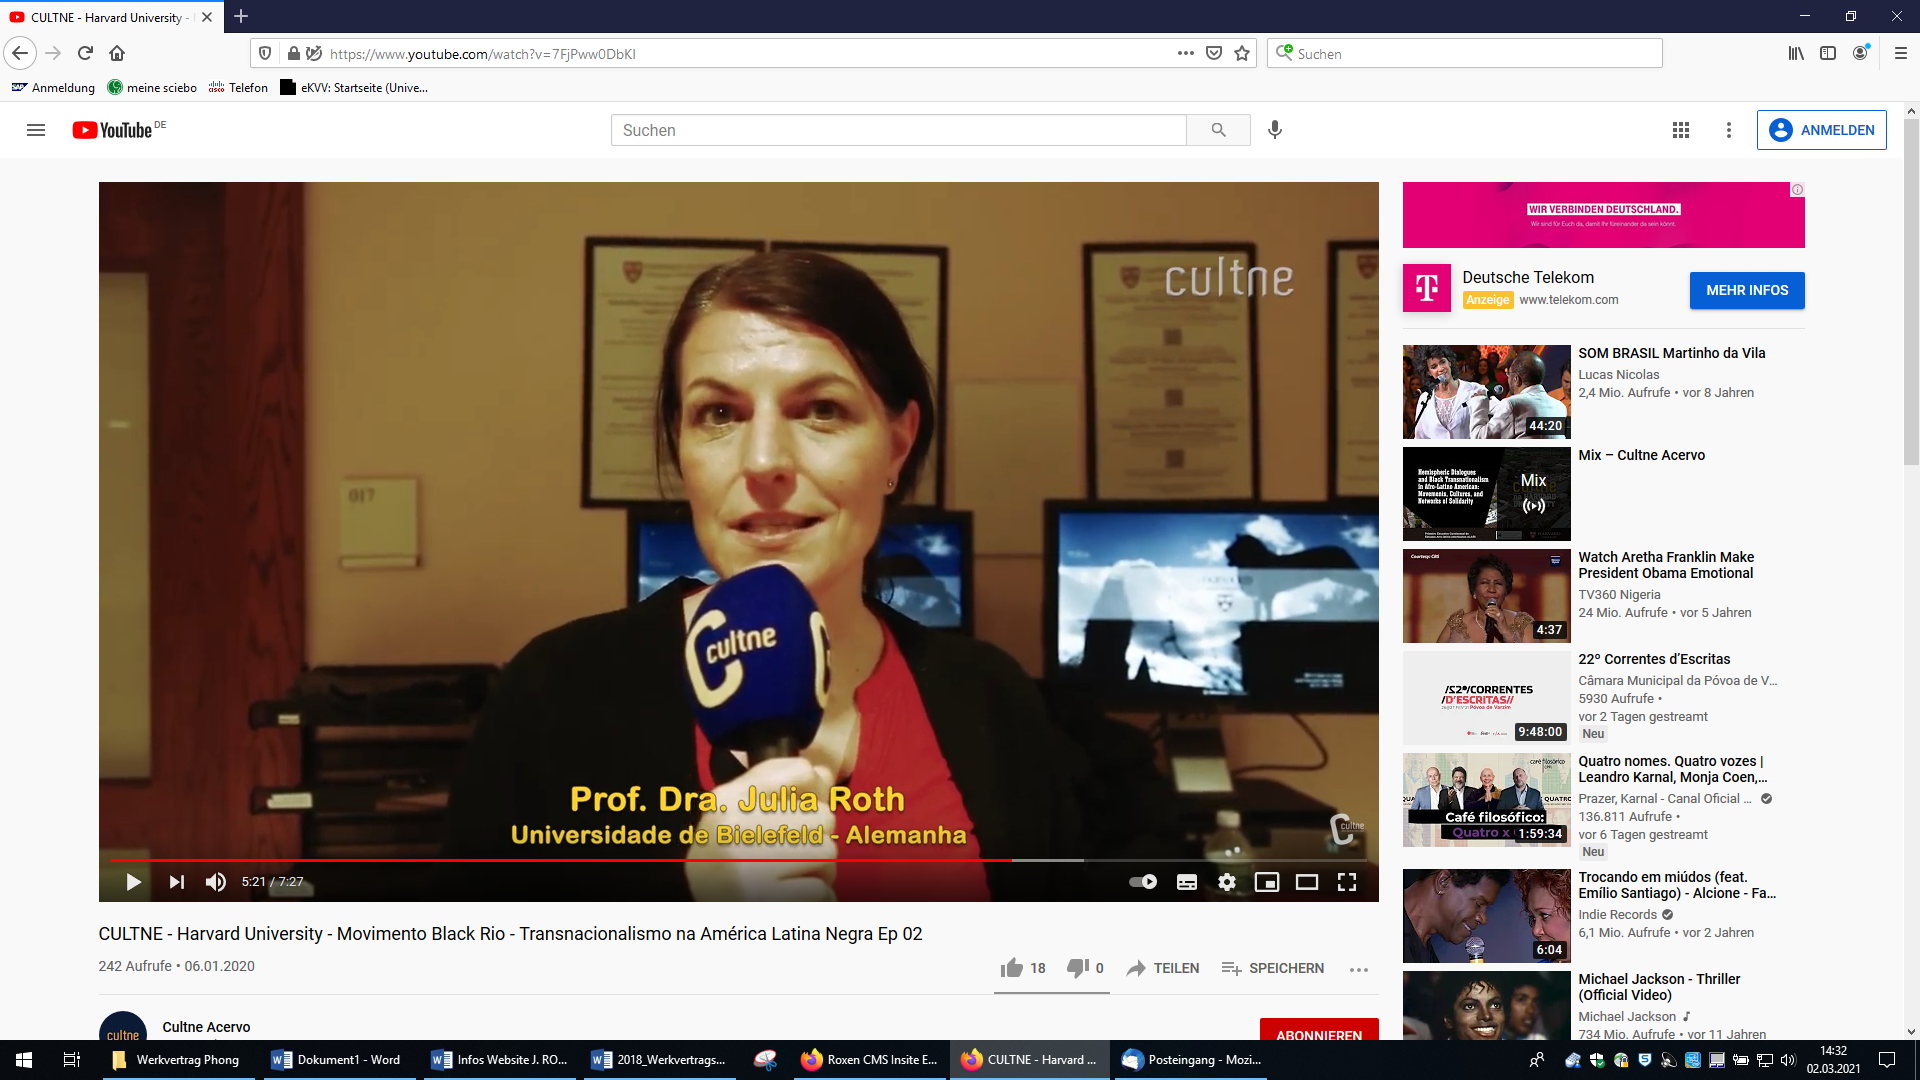Screen dimensions: 1920x1080
Task: Reload the page
Action: (x=85, y=53)
